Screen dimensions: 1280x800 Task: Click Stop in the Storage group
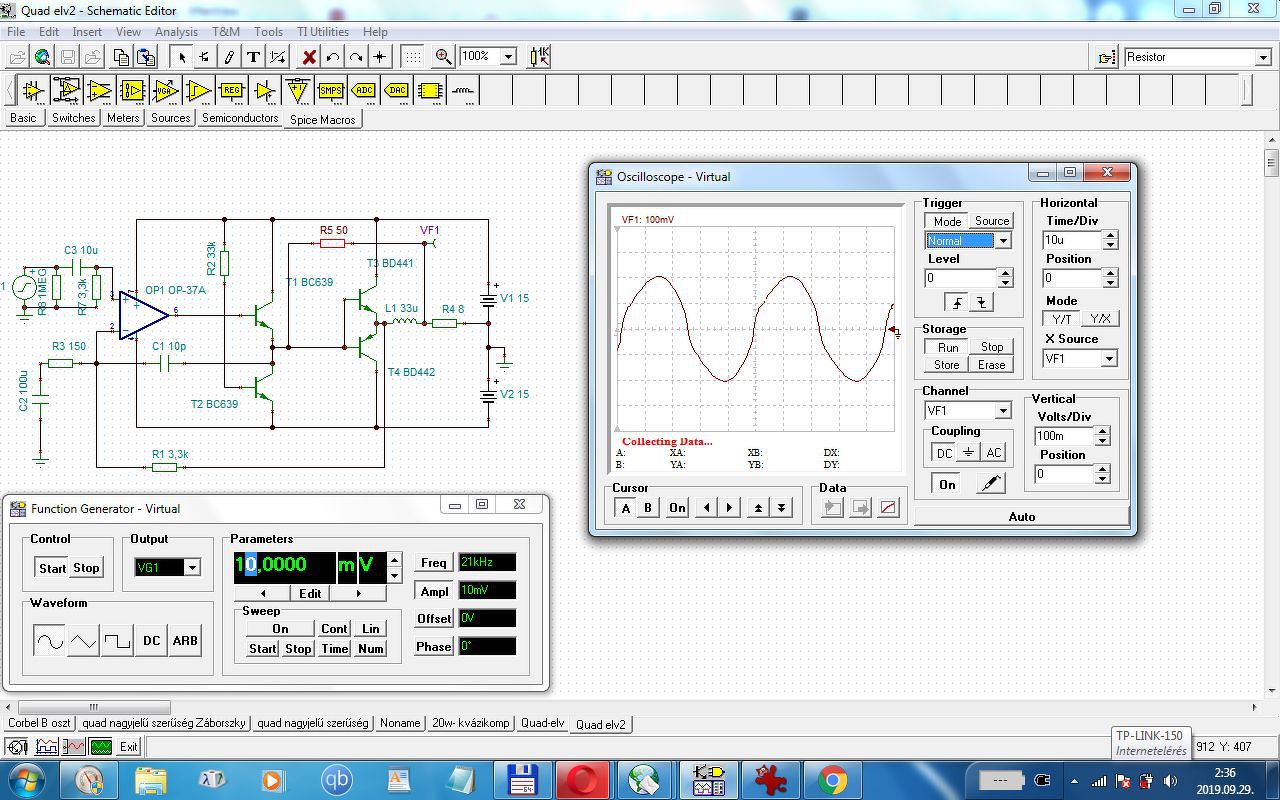coord(991,347)
